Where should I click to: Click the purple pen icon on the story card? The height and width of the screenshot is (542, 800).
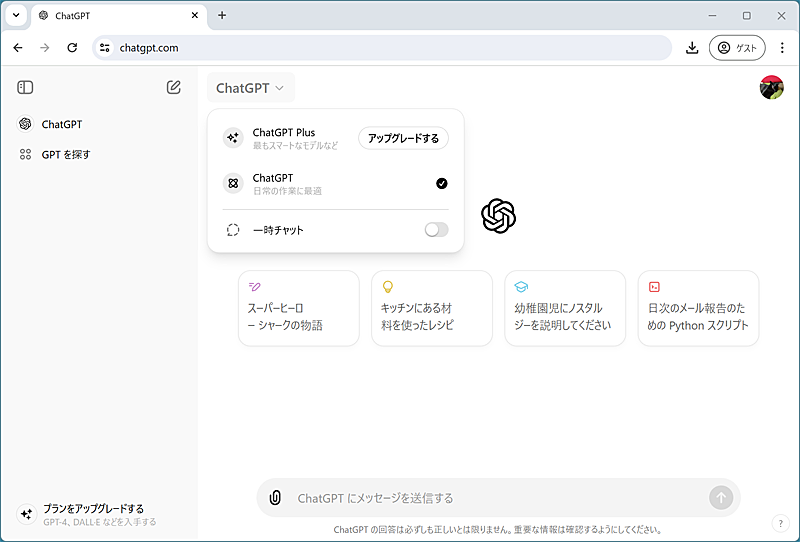pyautogui.click(x=254, y=286)
